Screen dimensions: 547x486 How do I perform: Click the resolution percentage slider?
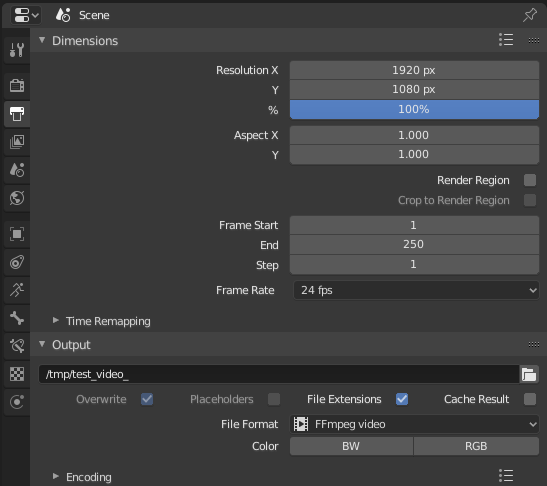click(x=414, y=110)
